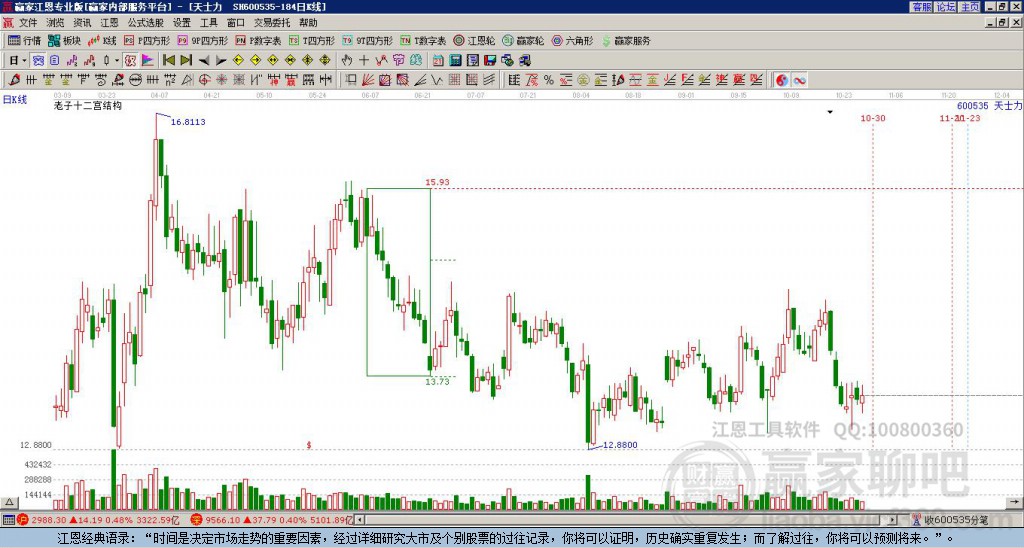Switch to K线 candlestick chart
This screenshot has height=548, width=1024.
click(x=101, y=40)
